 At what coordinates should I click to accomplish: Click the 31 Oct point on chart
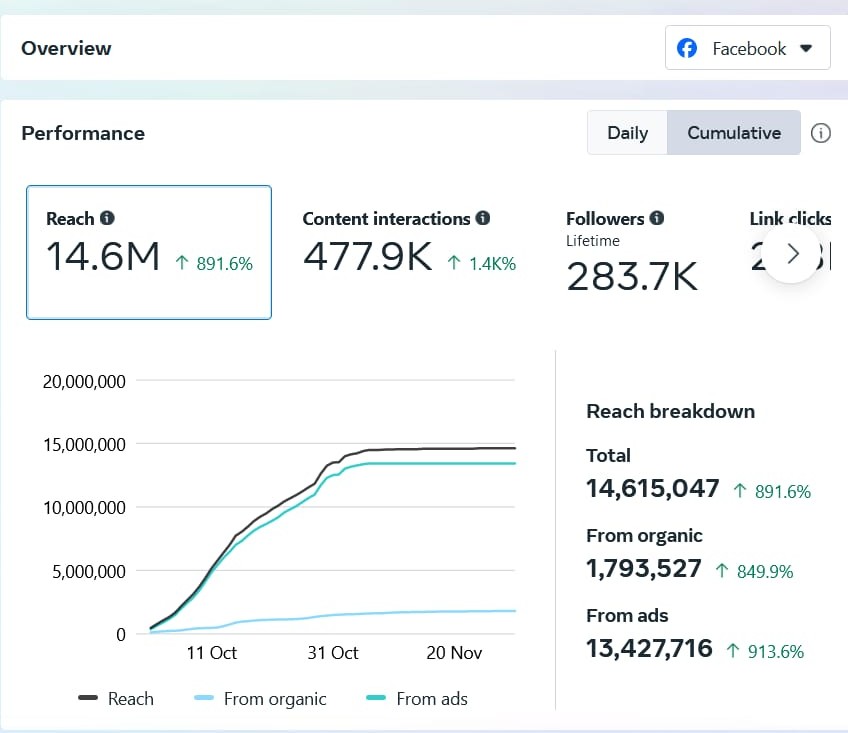click(x=332, y=462)
